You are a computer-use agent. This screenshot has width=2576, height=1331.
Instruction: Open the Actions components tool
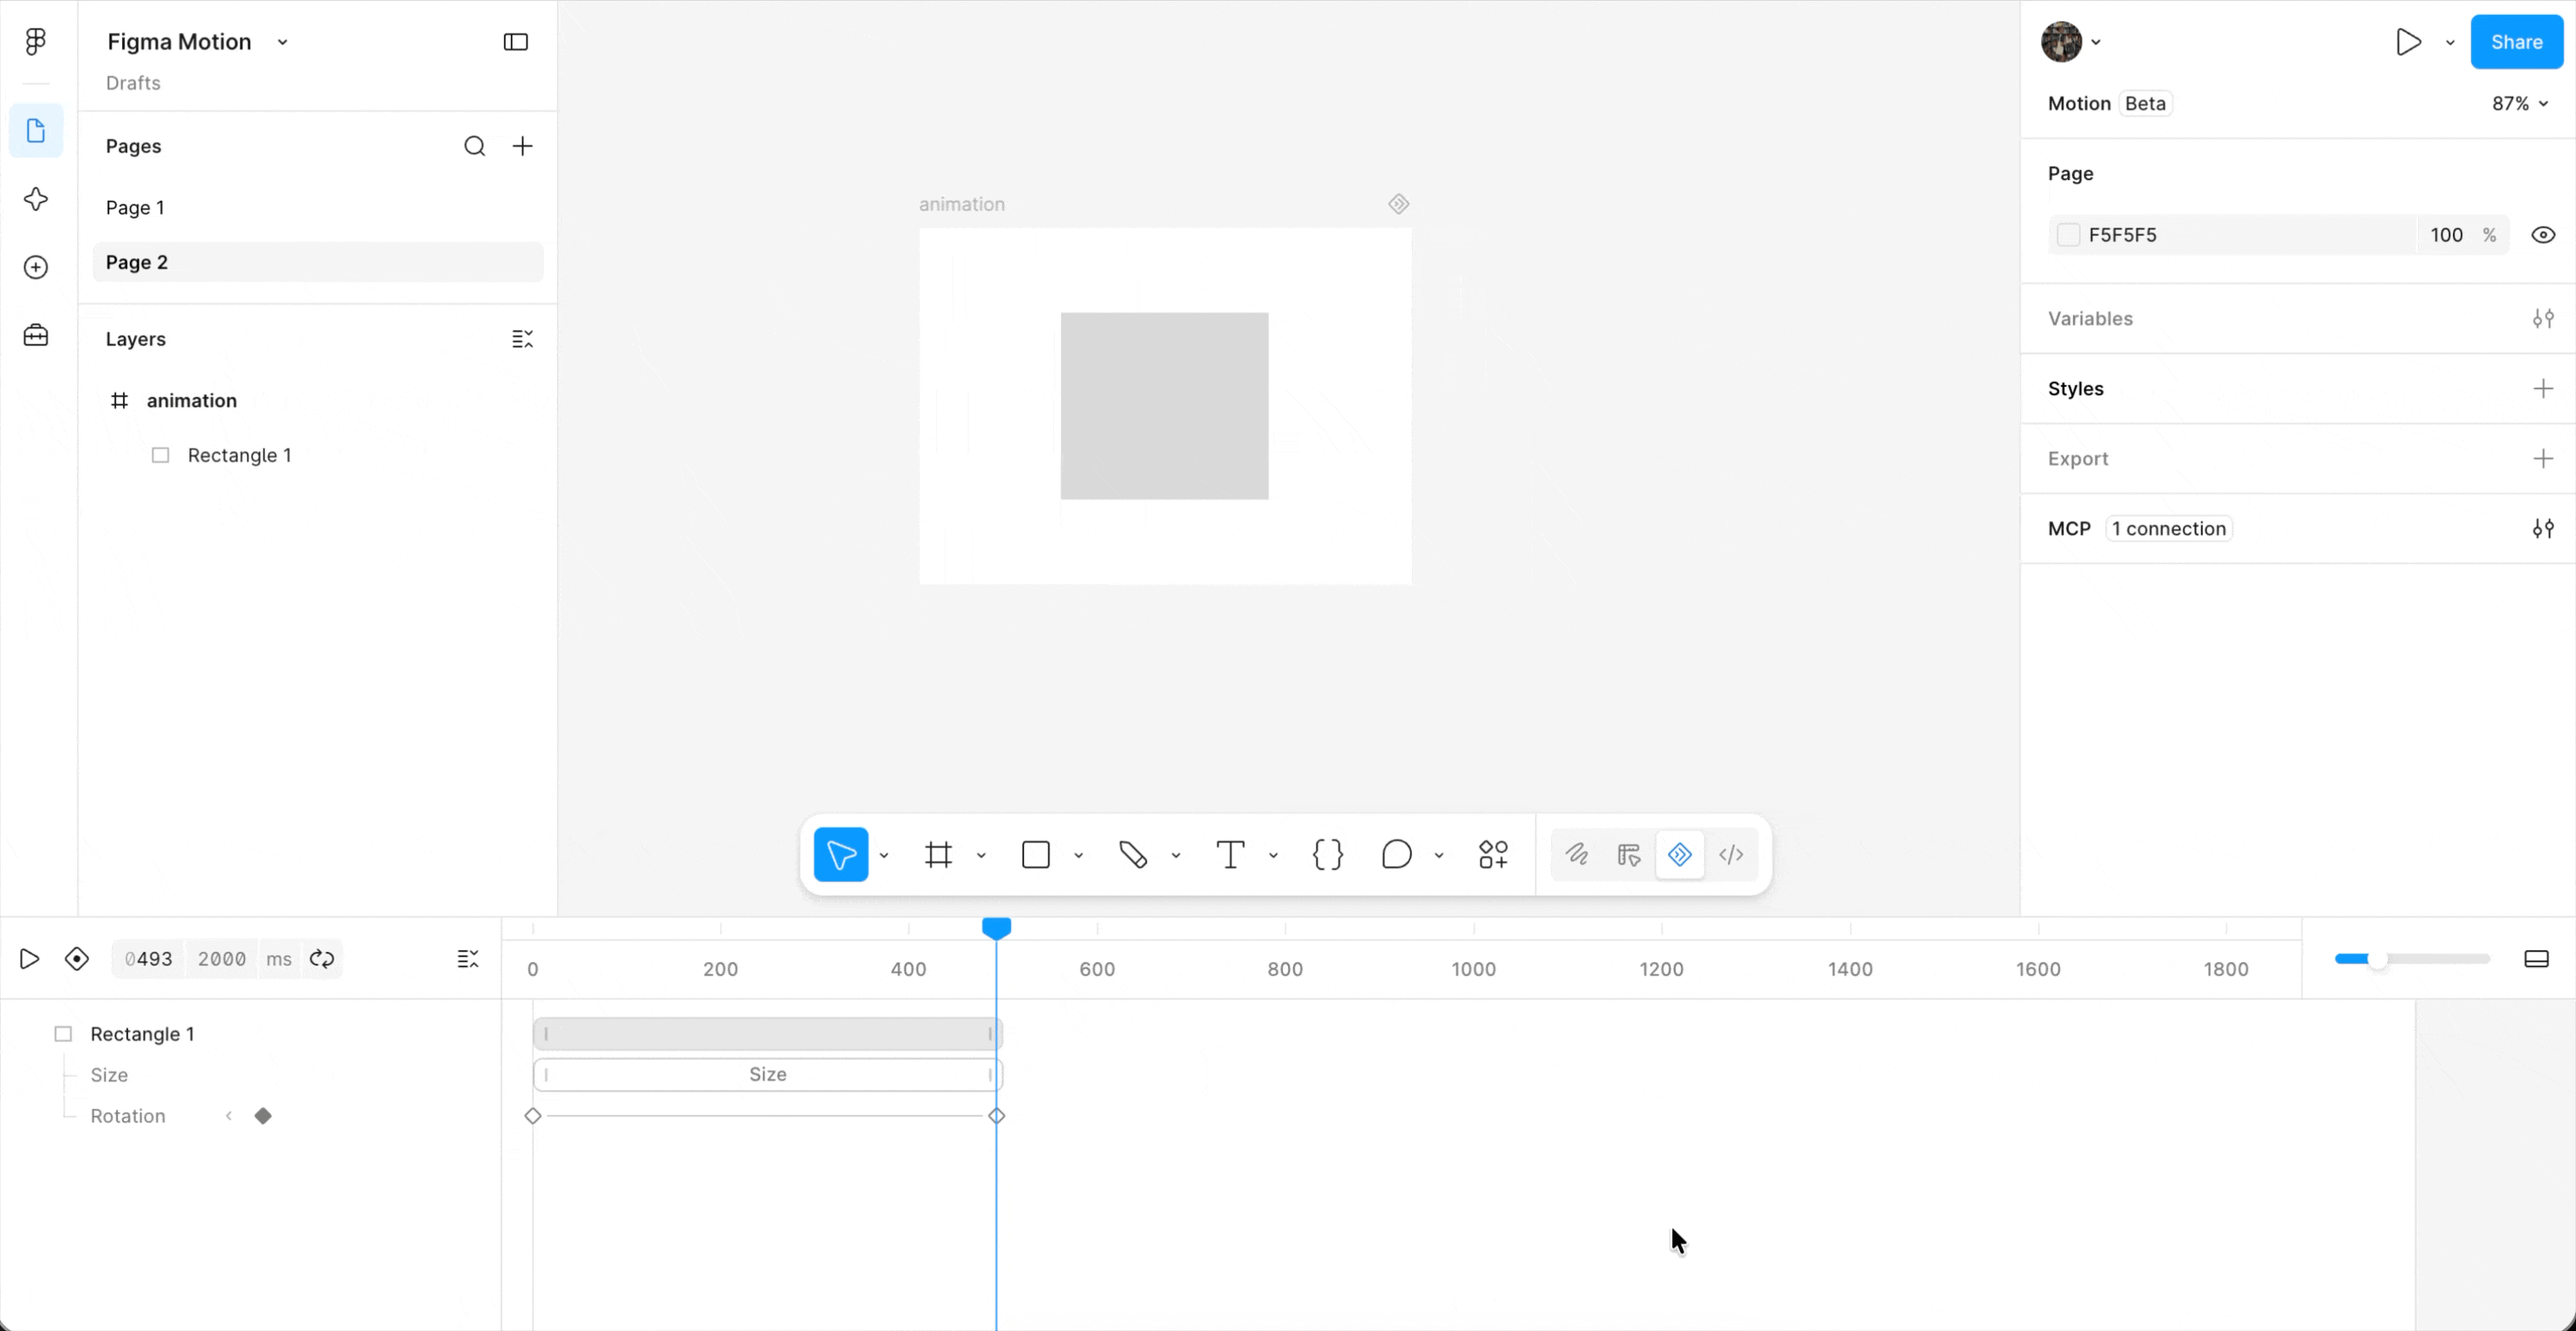1494,855
